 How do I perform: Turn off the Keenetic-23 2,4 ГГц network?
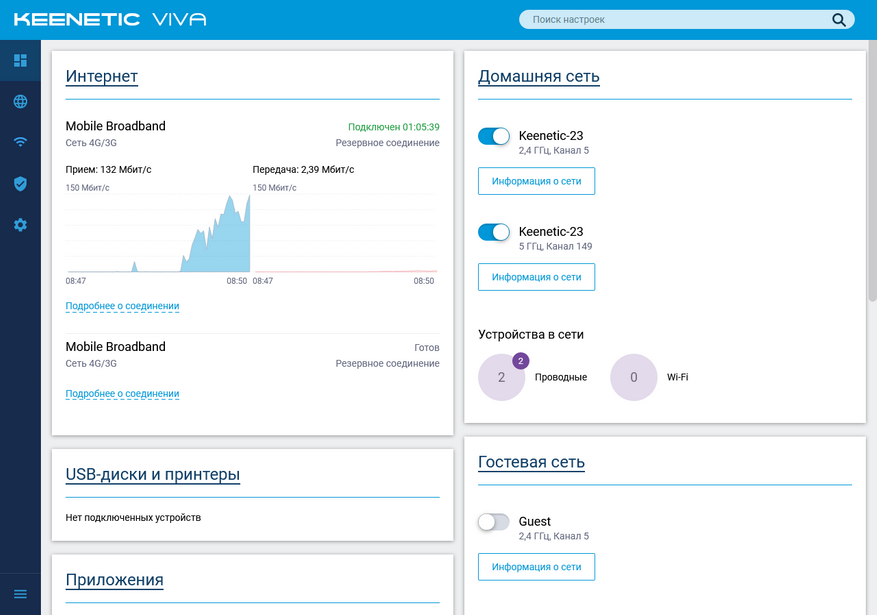(494, 136)
